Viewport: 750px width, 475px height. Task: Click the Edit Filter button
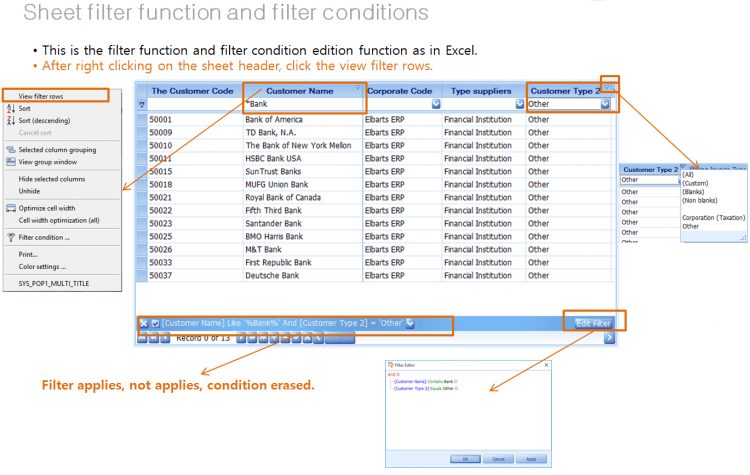pos(593,323)
